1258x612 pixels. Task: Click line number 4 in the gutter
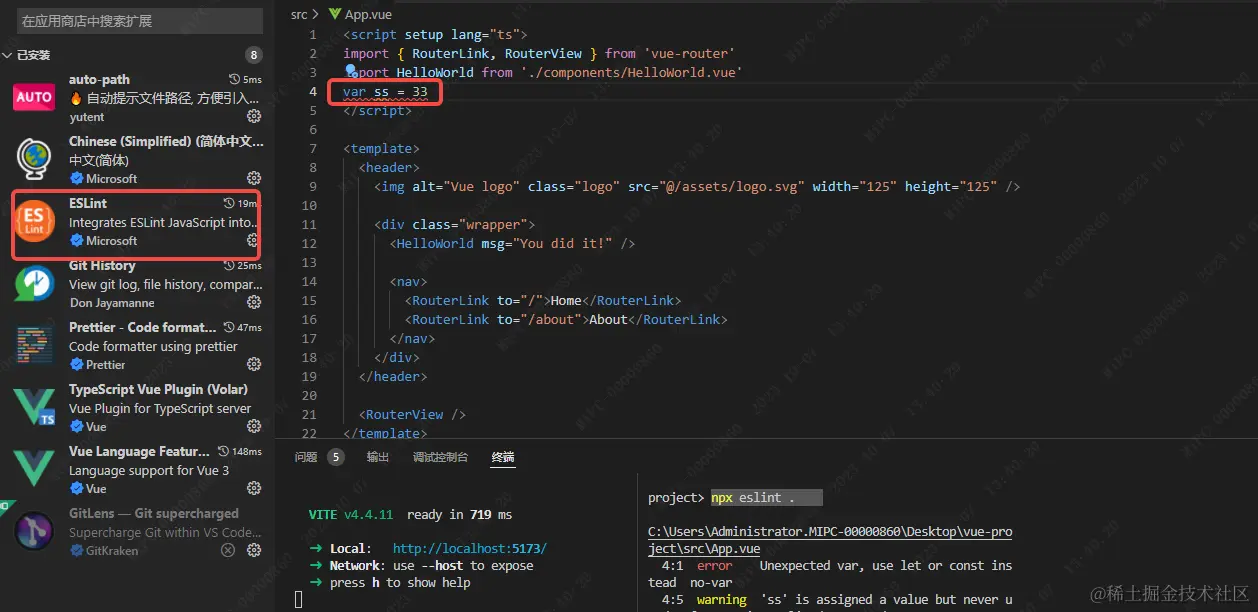[x=313, y=92]
